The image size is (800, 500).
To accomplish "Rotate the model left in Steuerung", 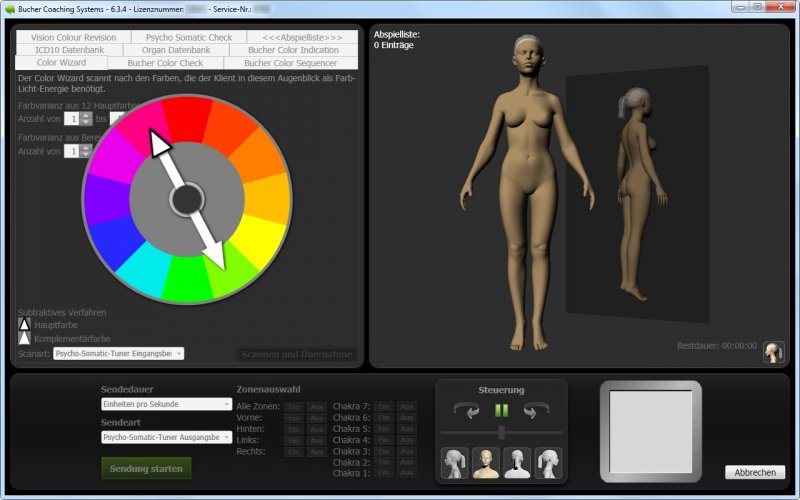I will click(466, 410).
